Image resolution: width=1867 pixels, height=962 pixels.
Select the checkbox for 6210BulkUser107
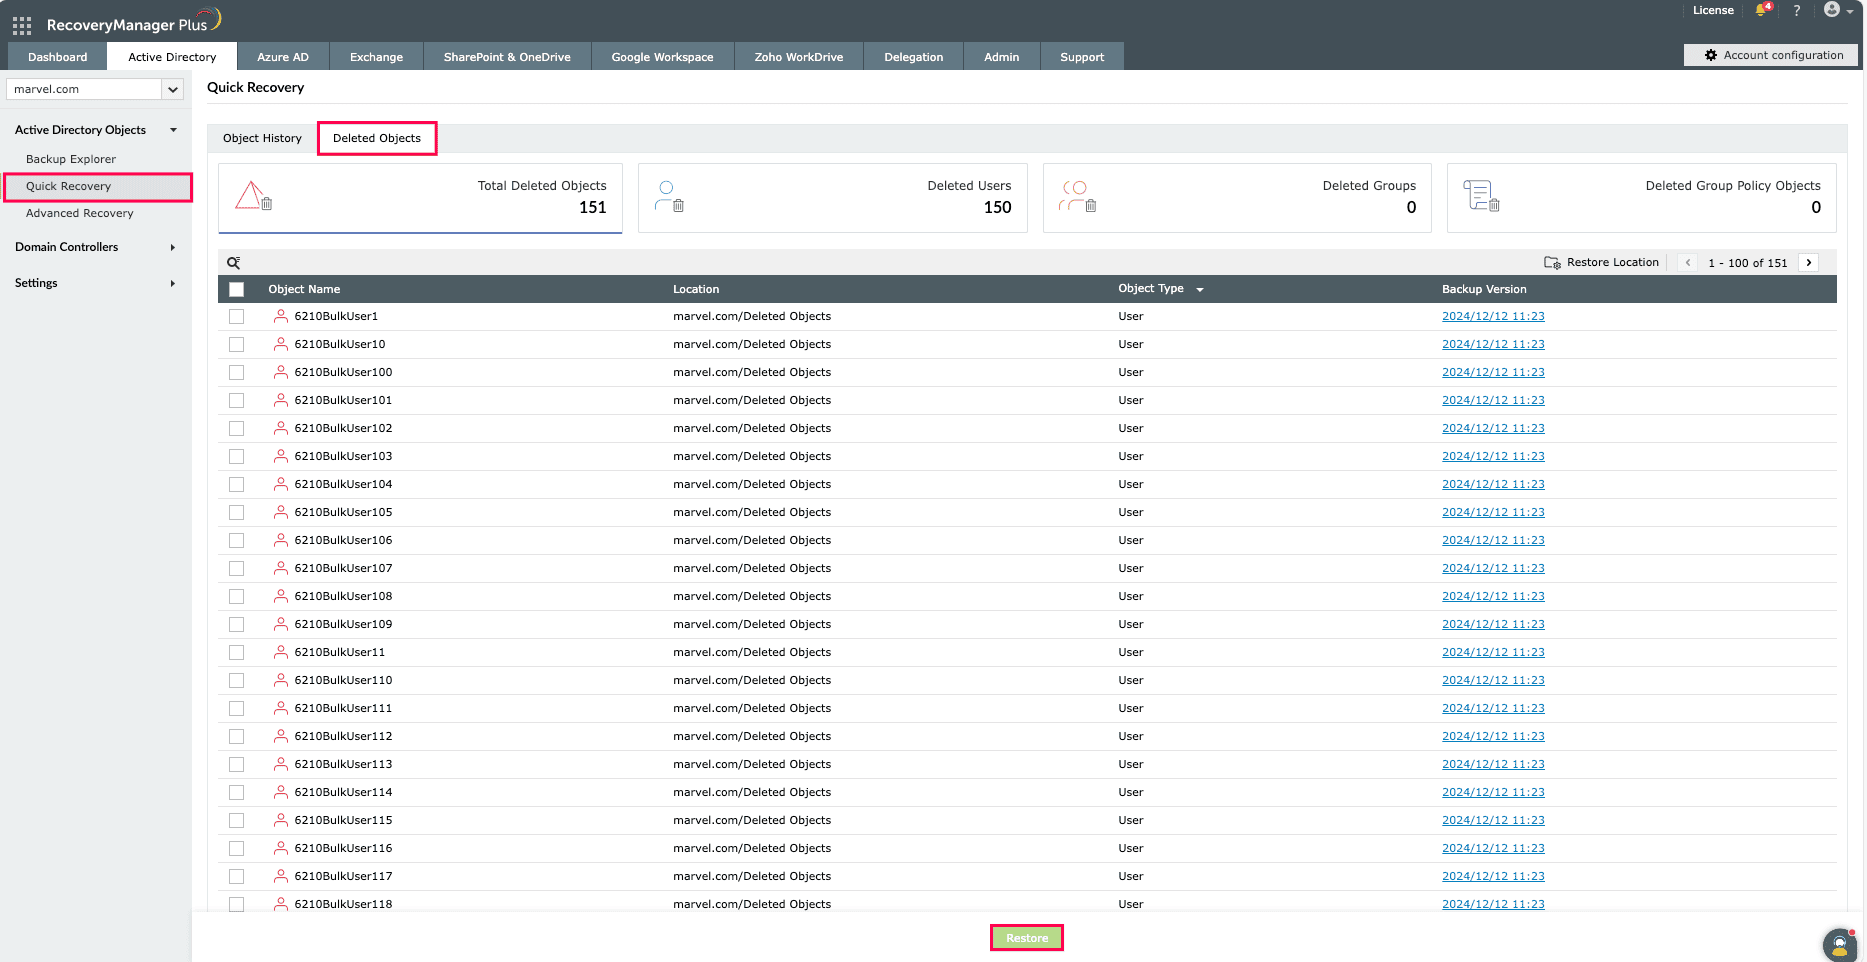pos(236,568)
